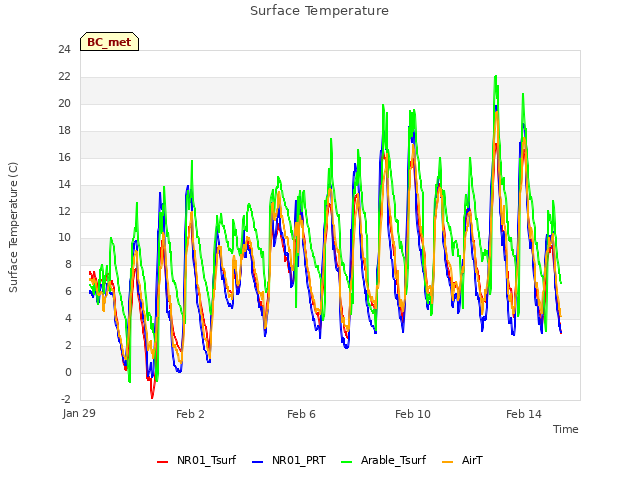The image size is (640, 480).
Task: Toggle the NR01_Tsurf legend entry
Action: click(197, 460)
